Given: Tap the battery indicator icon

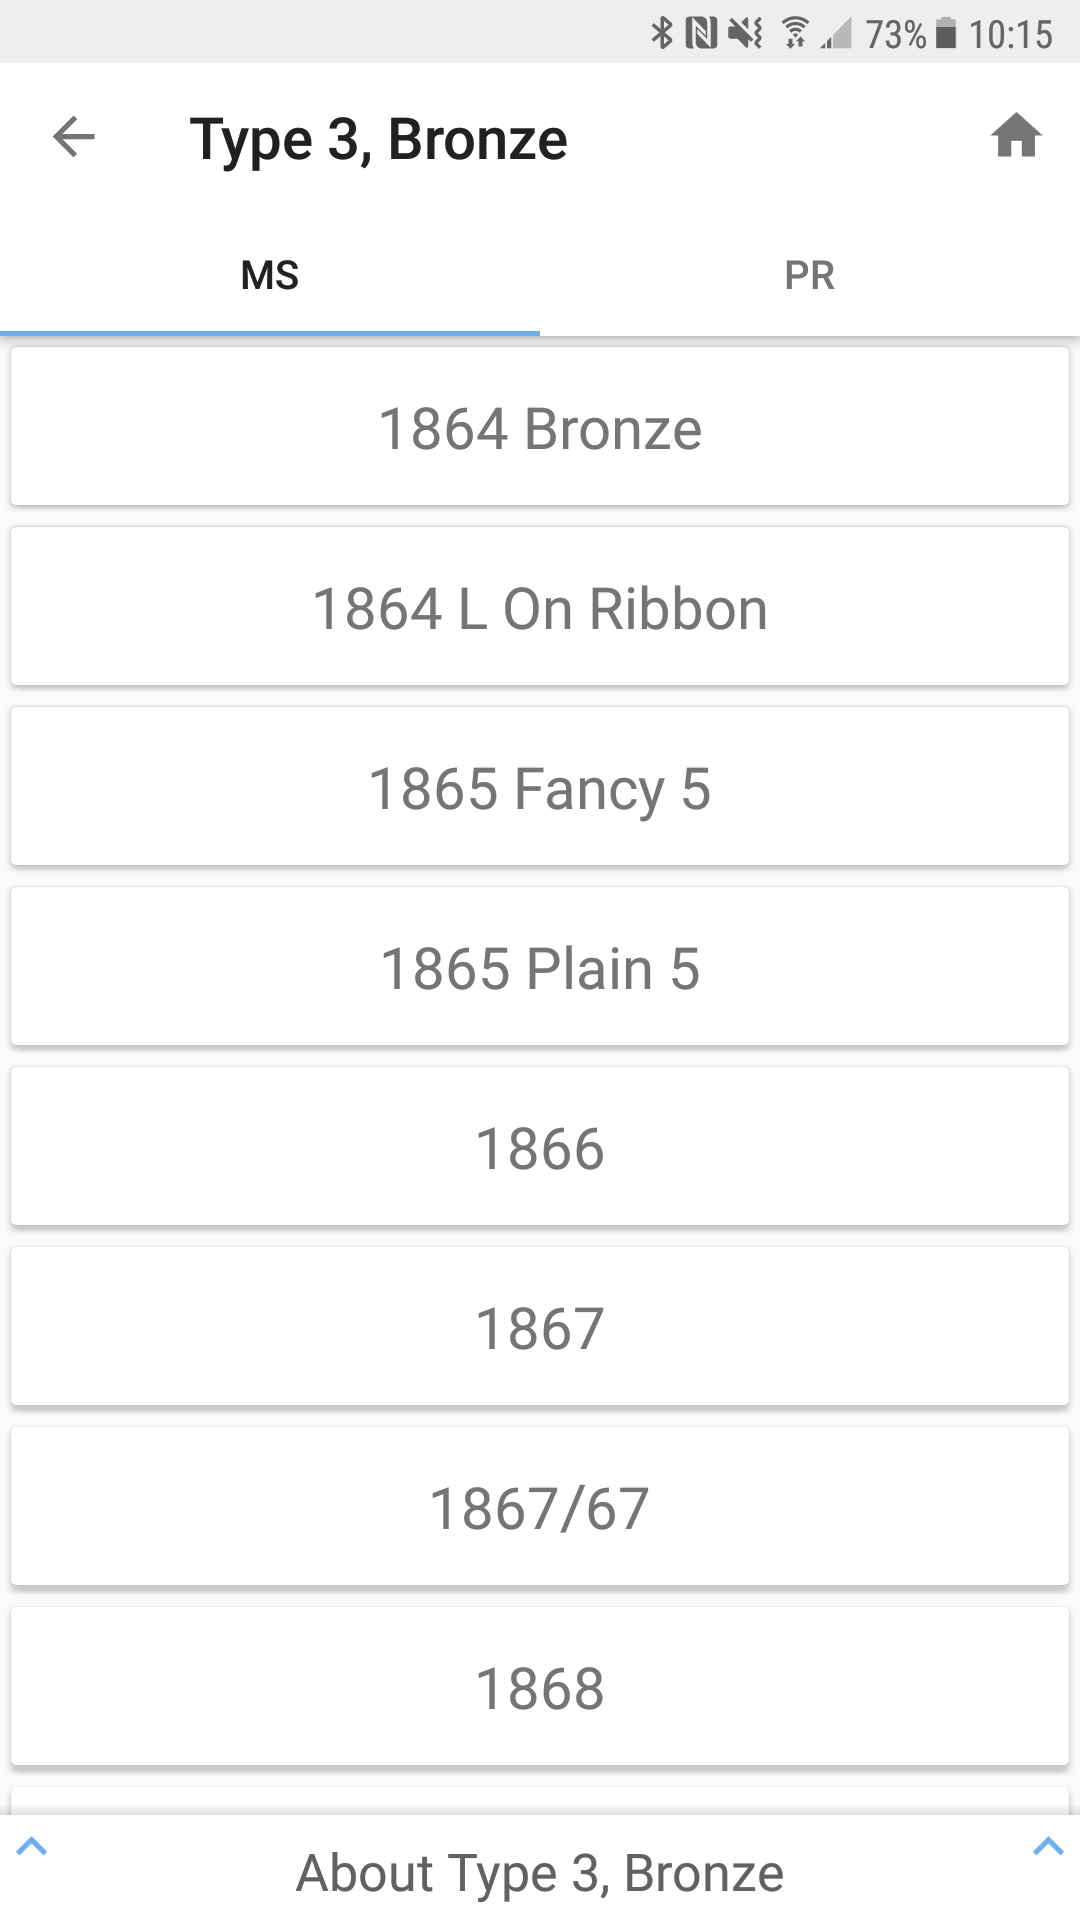Looking at the screenshot, I should pyautogui.click(x=945, y=33).
